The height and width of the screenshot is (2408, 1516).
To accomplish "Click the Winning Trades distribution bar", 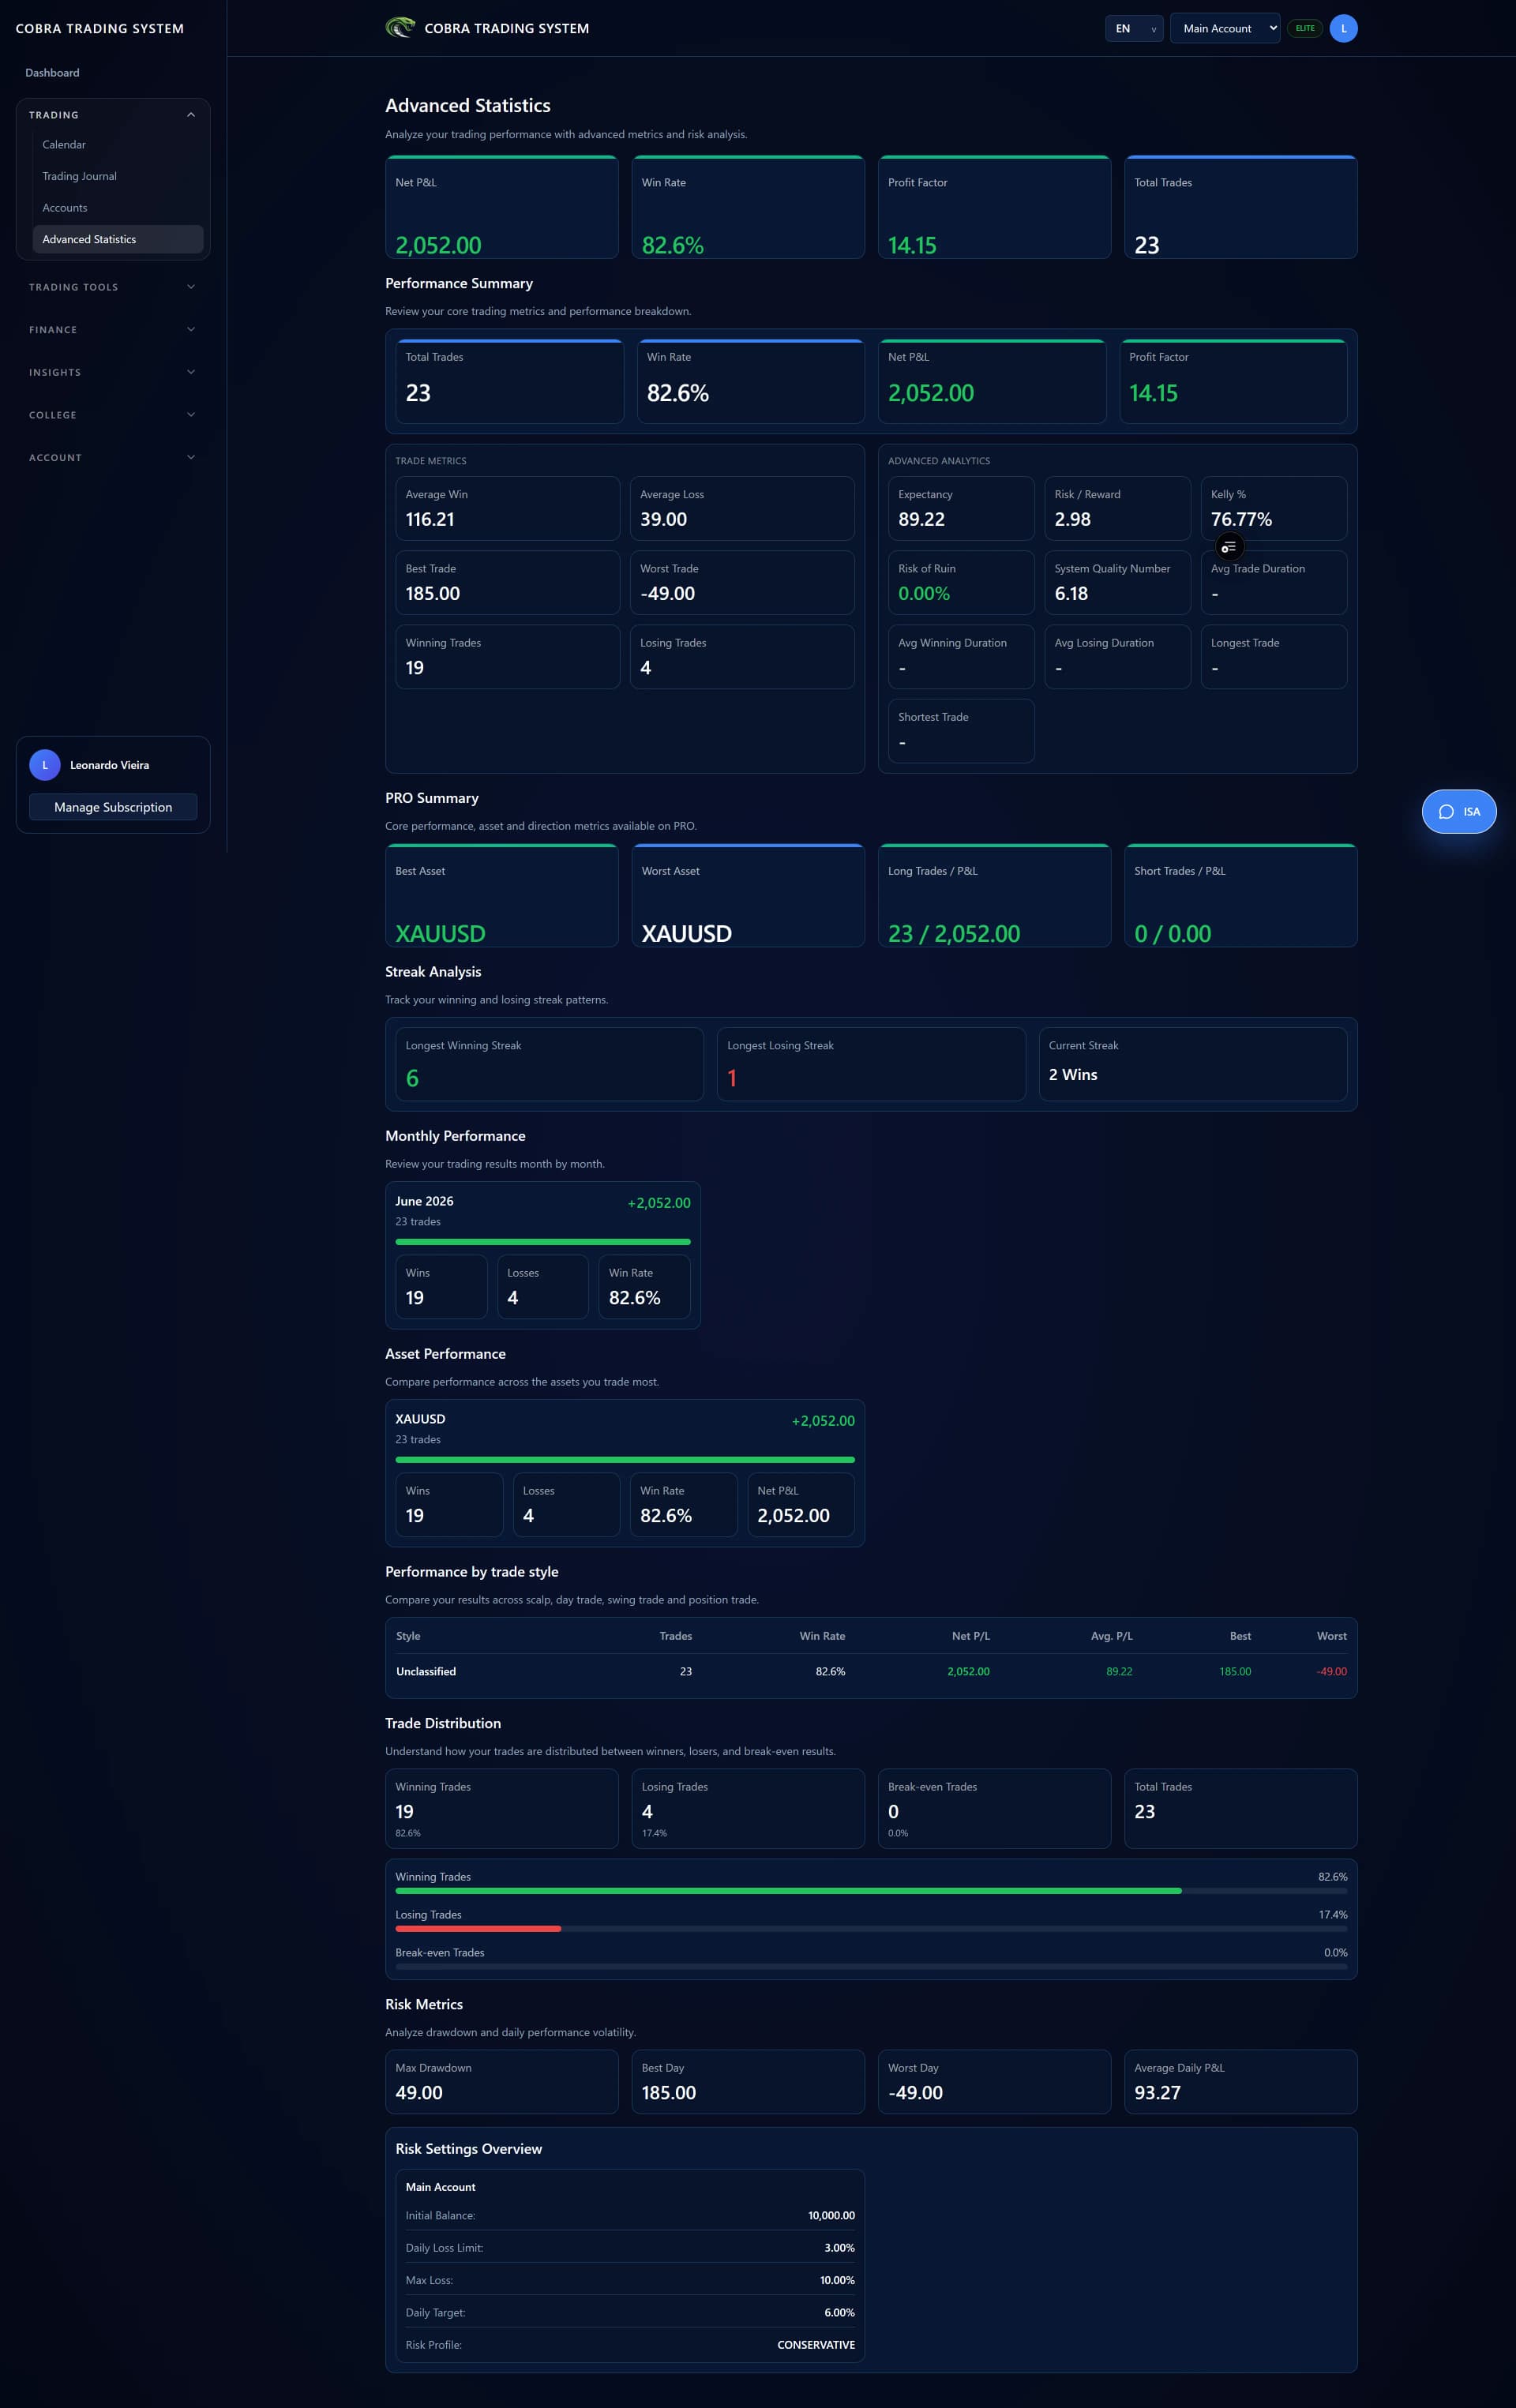I will (x=871, y=1891).
